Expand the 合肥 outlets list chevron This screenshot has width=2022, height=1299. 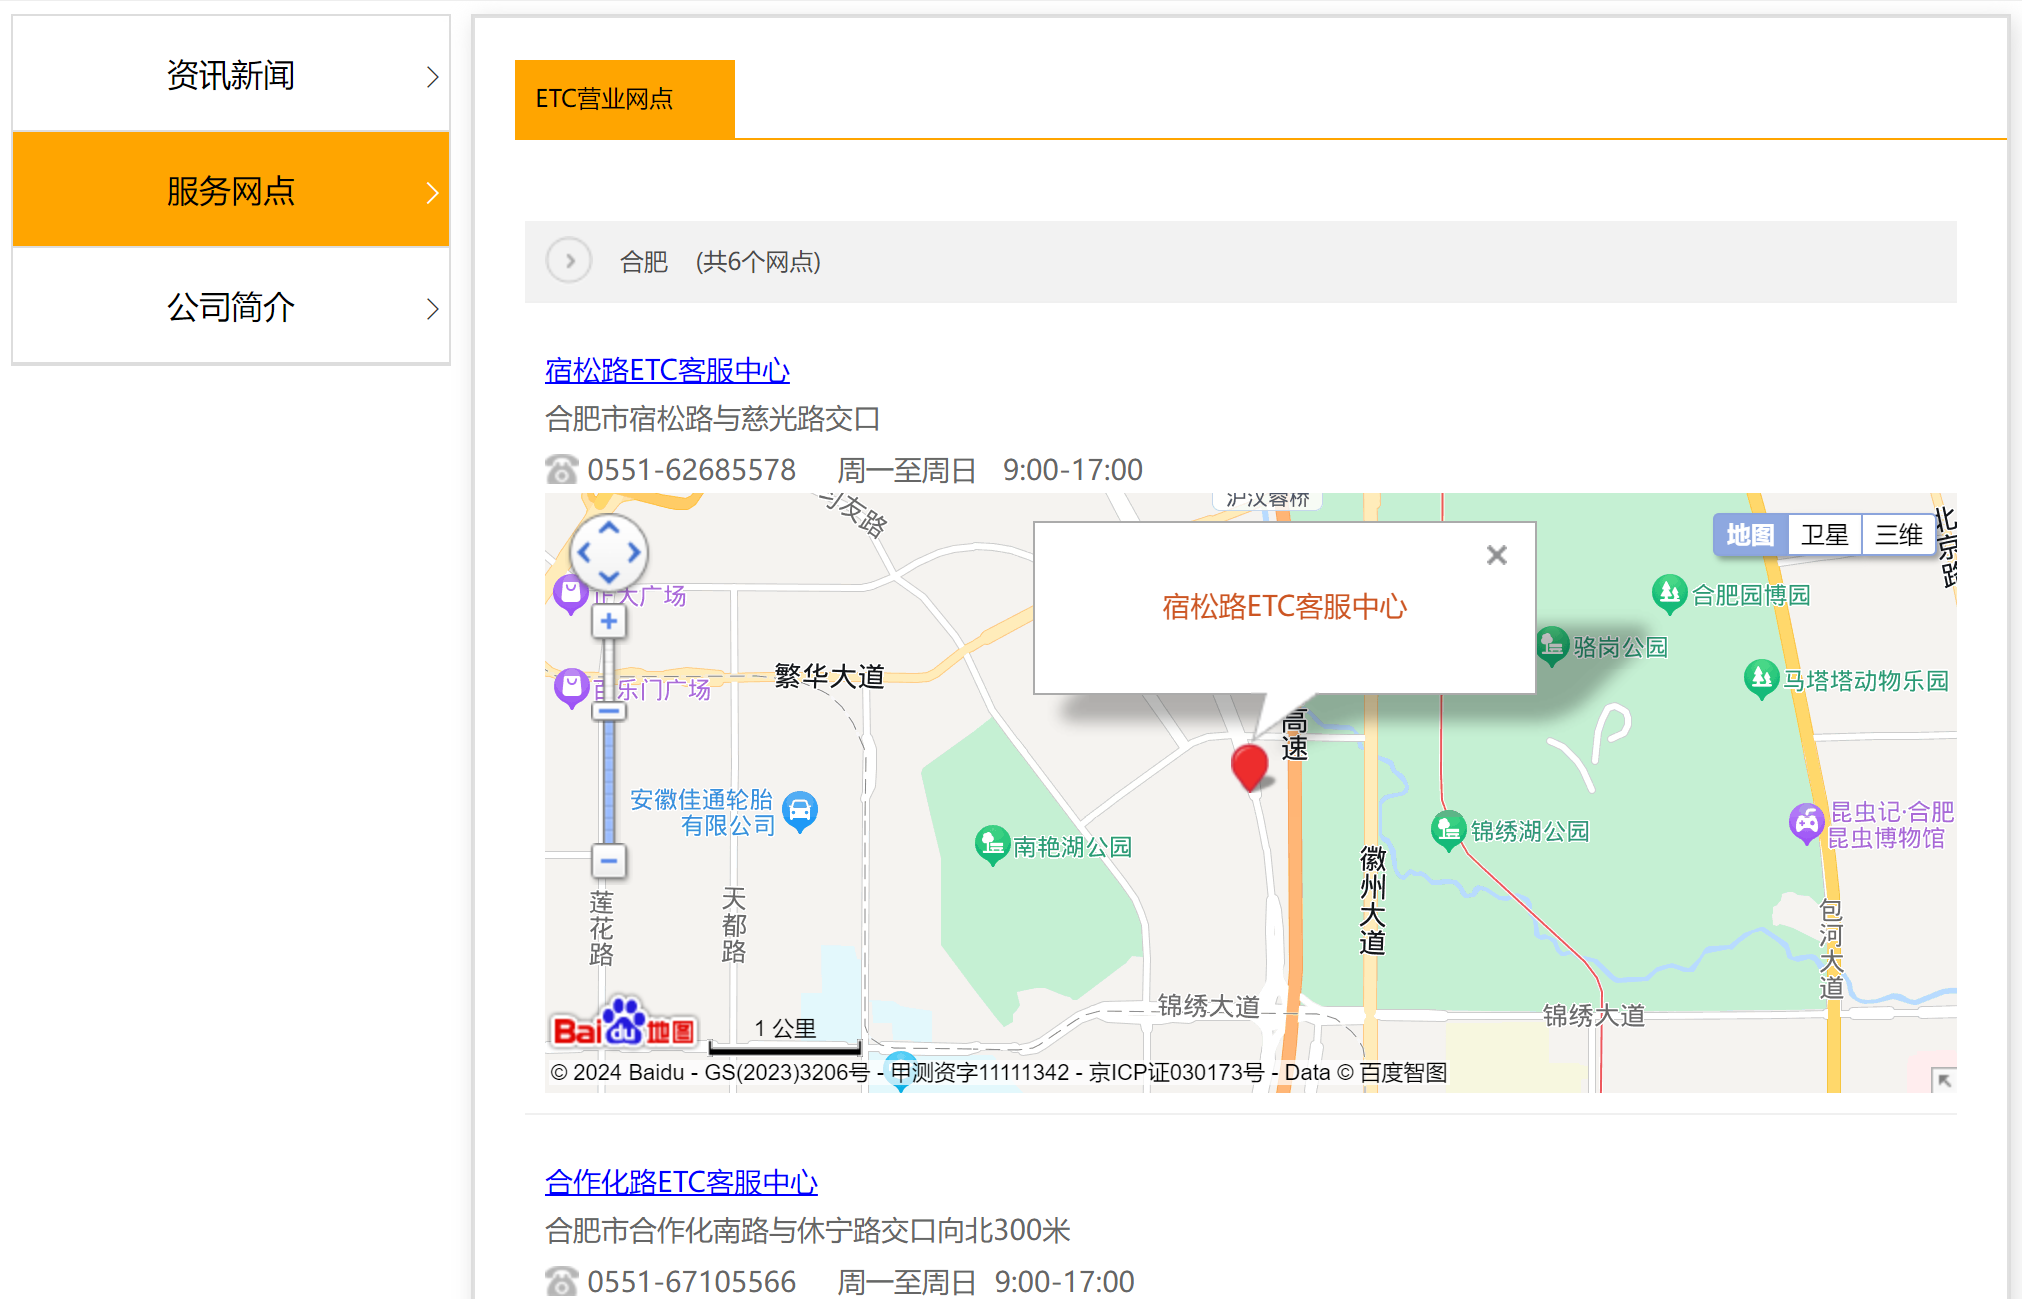(570, 261)
